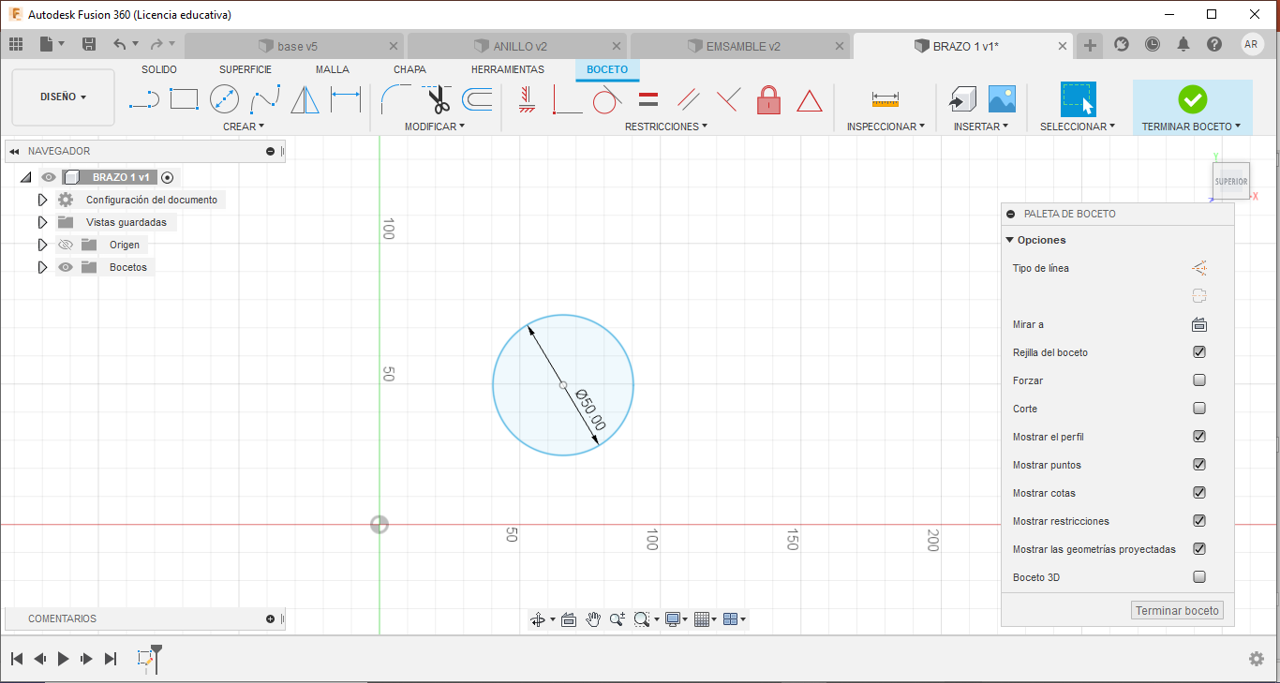The height and width of the screenshot is (683, 1280).
Task: Click the Undo arrow
Action: pyautogui.click(x=120, y=44)
